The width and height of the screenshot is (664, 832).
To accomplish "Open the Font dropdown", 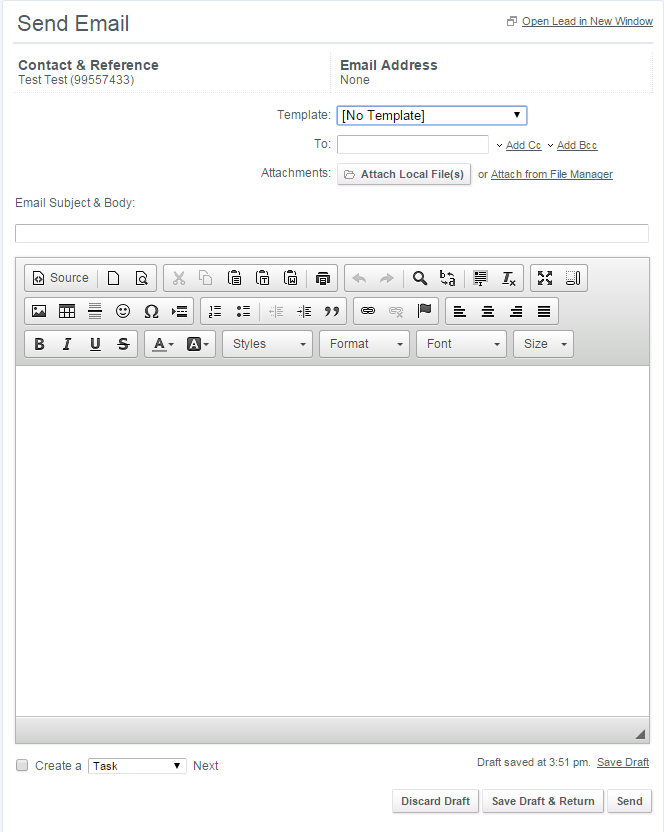I will (461, 344).
